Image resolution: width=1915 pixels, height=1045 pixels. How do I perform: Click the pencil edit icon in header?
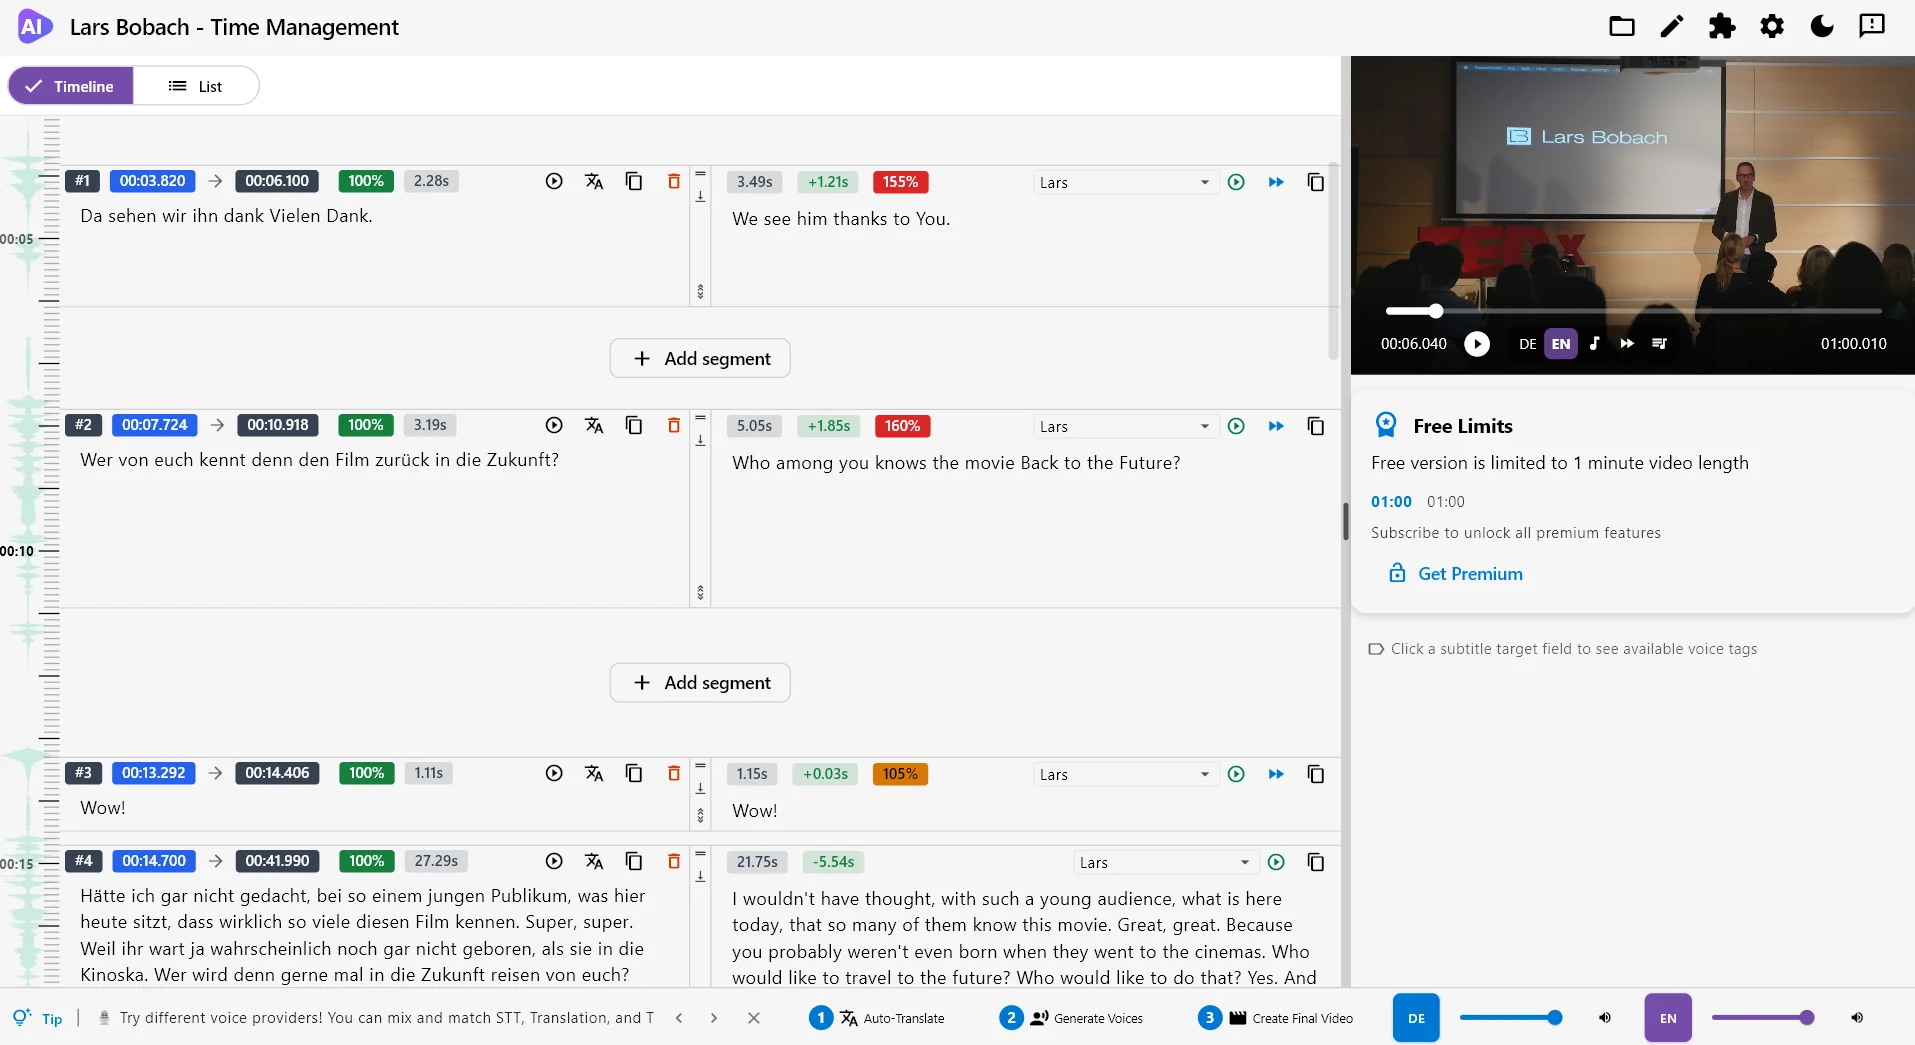(x=1672, y=27)
